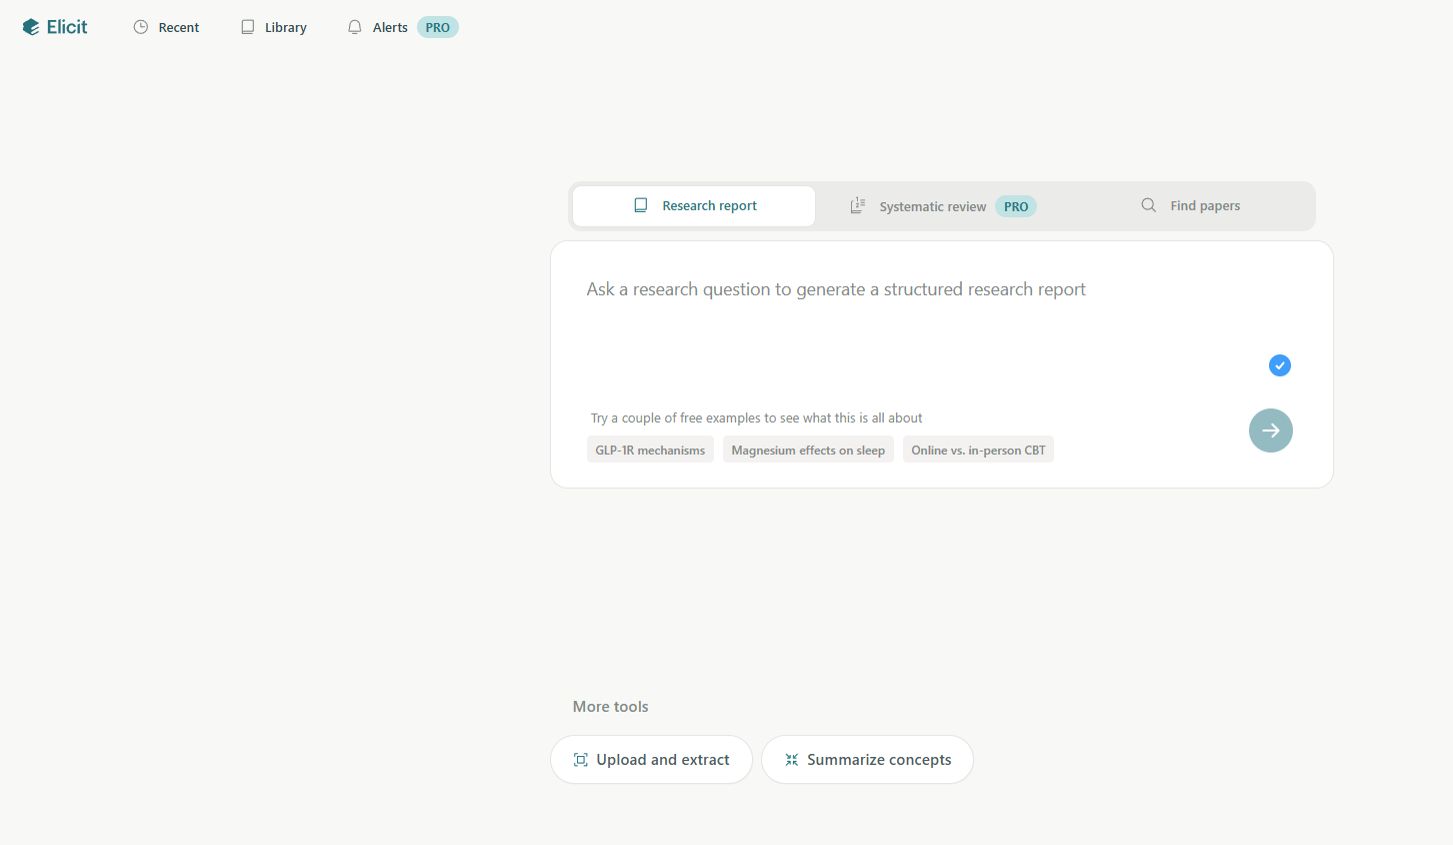Click the Systematic review list icon
Image resolution: width=1453 pixels, height=845 pixels.
pyautogui.click(x=858, y=206)
